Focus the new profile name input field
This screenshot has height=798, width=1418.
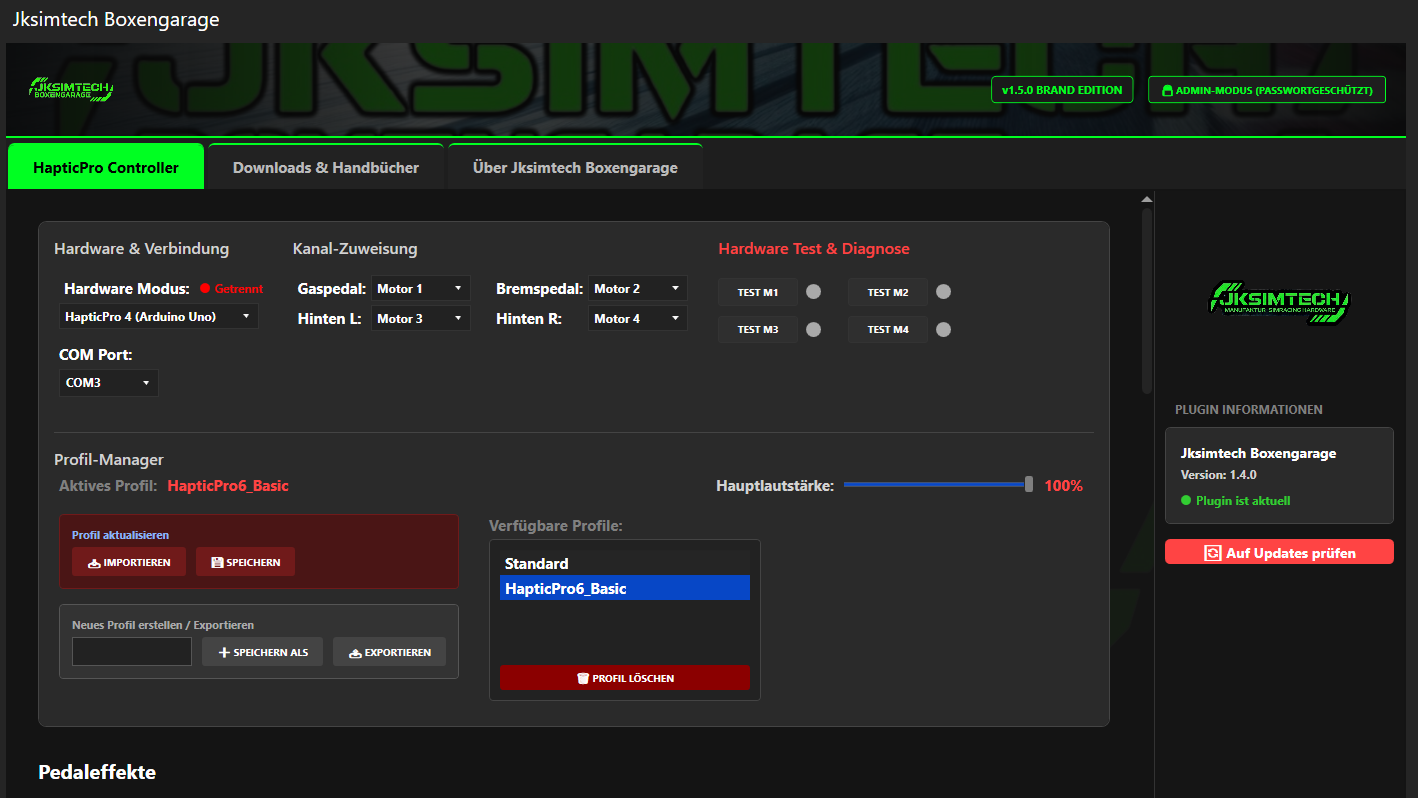click(132, 652)
